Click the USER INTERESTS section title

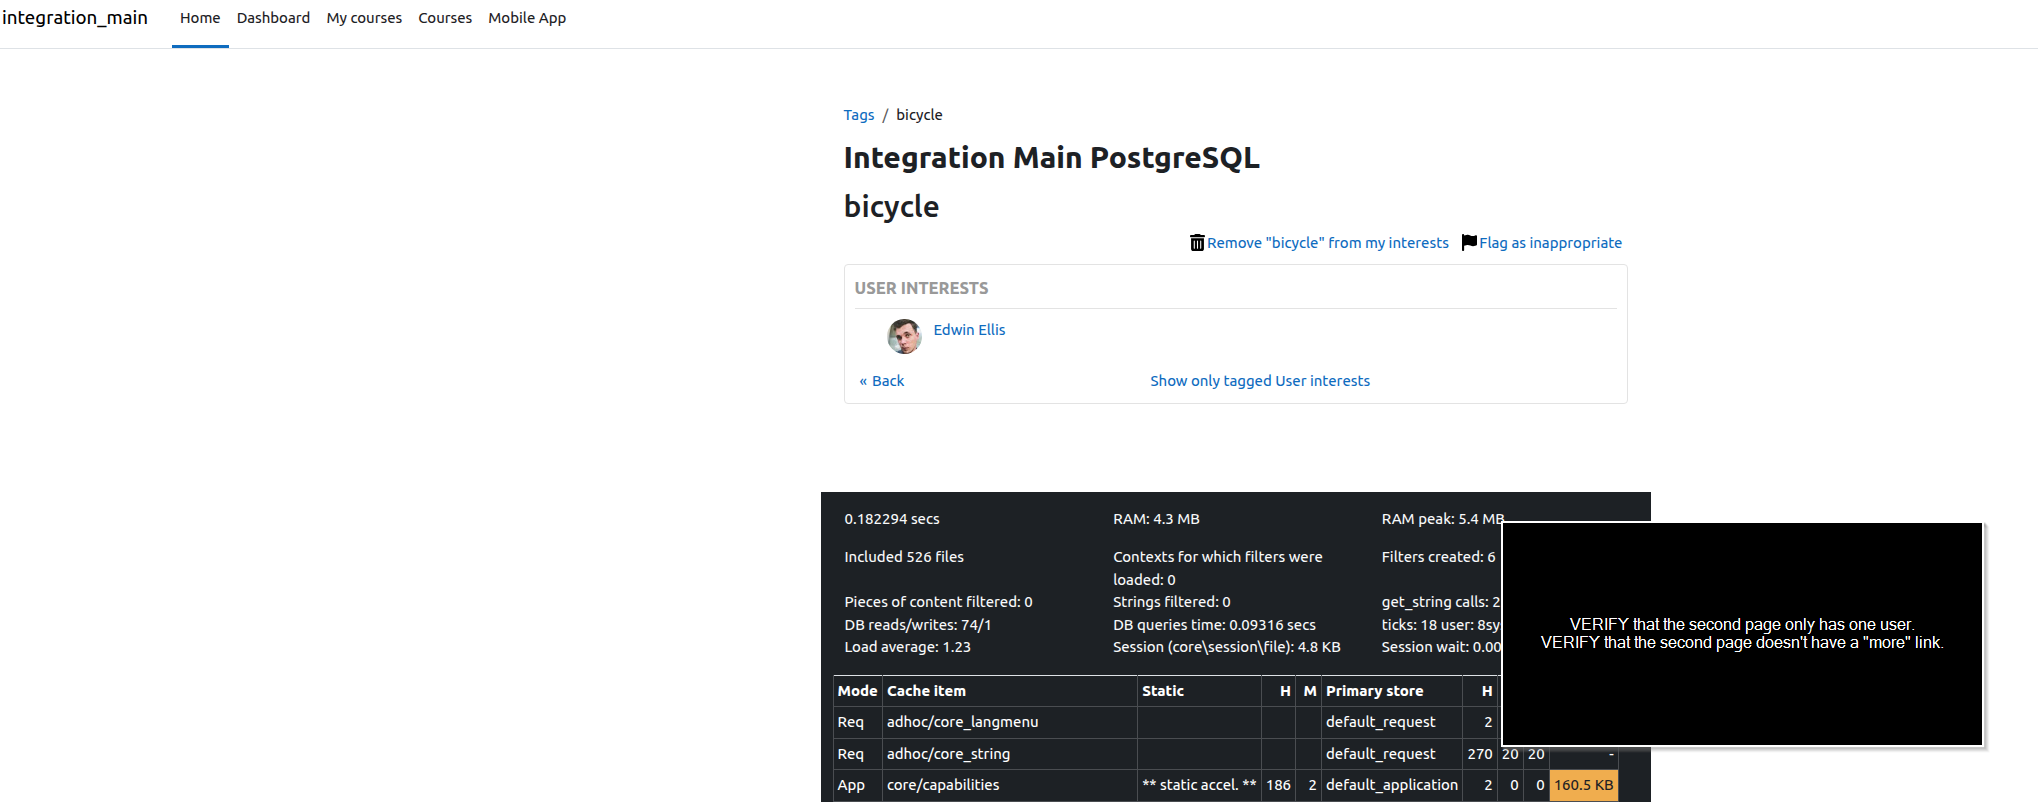pyautogui.click(x=921, y=288)
